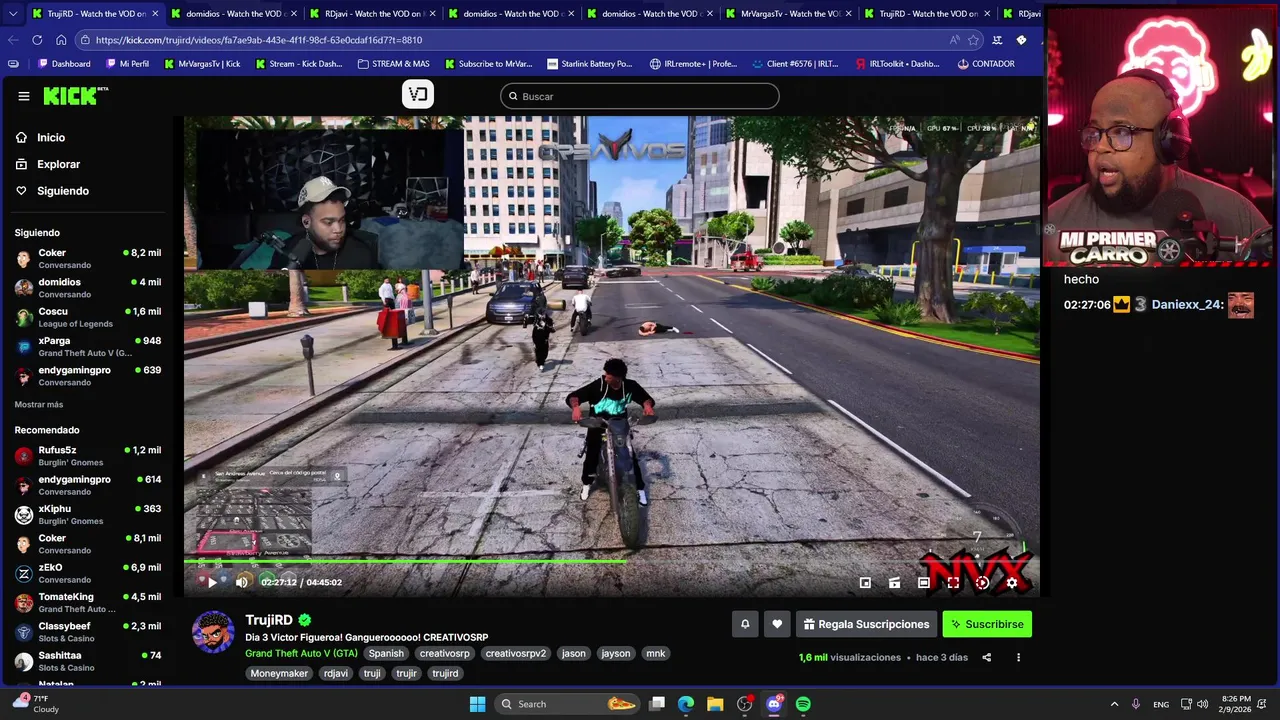The height and width of the screenshot is (720, 1280).
Task: Select the jayson tag
Action: (x=616, y=653)
